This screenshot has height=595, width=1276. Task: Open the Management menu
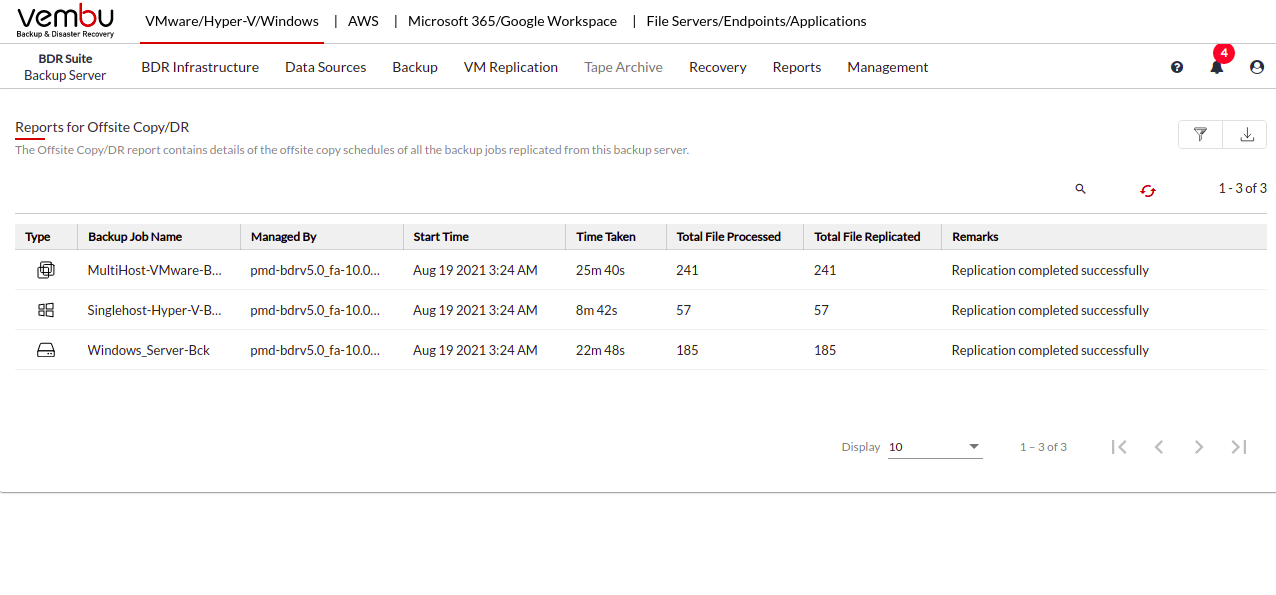pos(888,67)
